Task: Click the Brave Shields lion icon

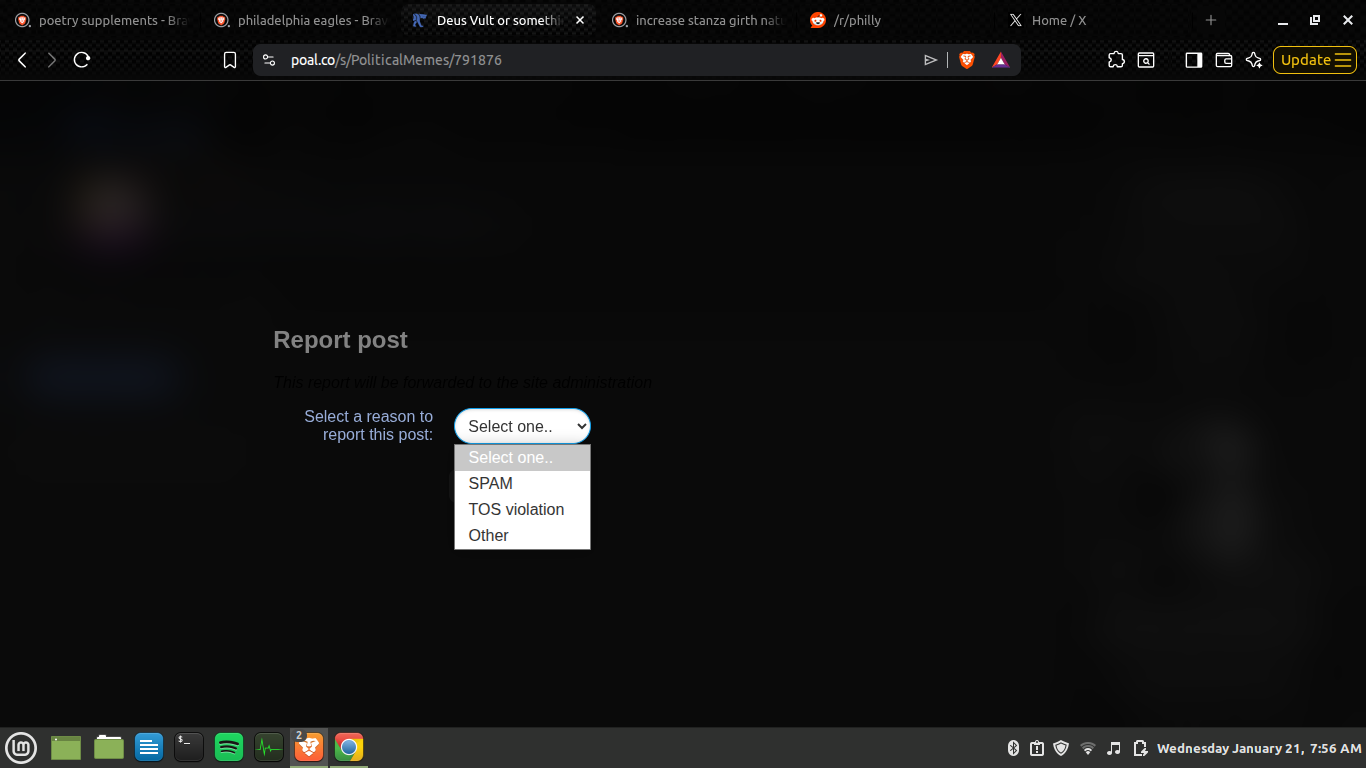Action: [967, 60]
